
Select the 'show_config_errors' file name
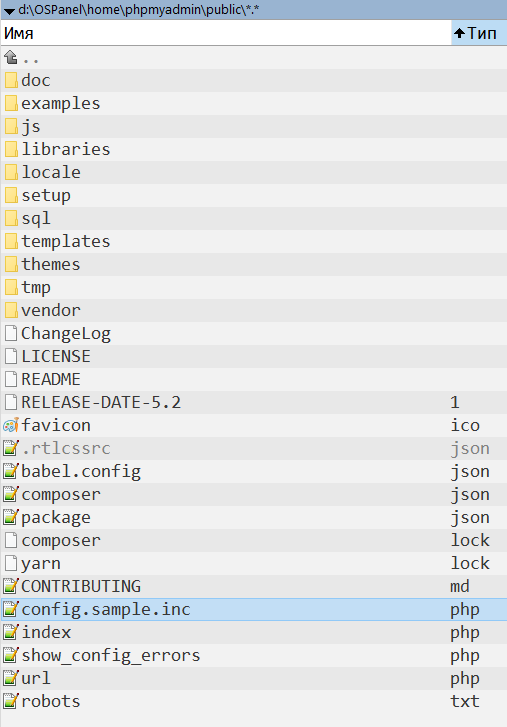coord(111,656)
